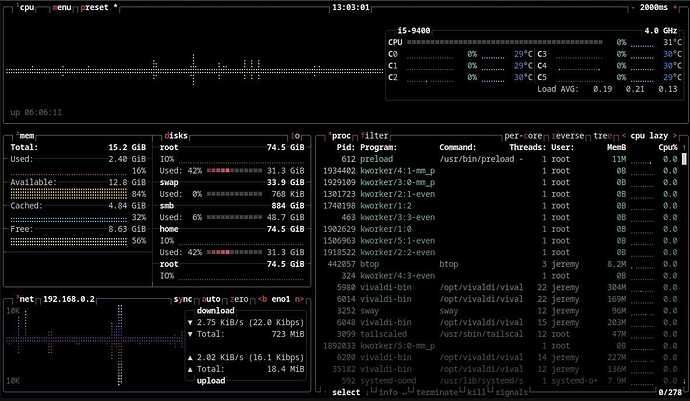
Task: Click the Pid: column header
Action: click(x=346, y=147)
